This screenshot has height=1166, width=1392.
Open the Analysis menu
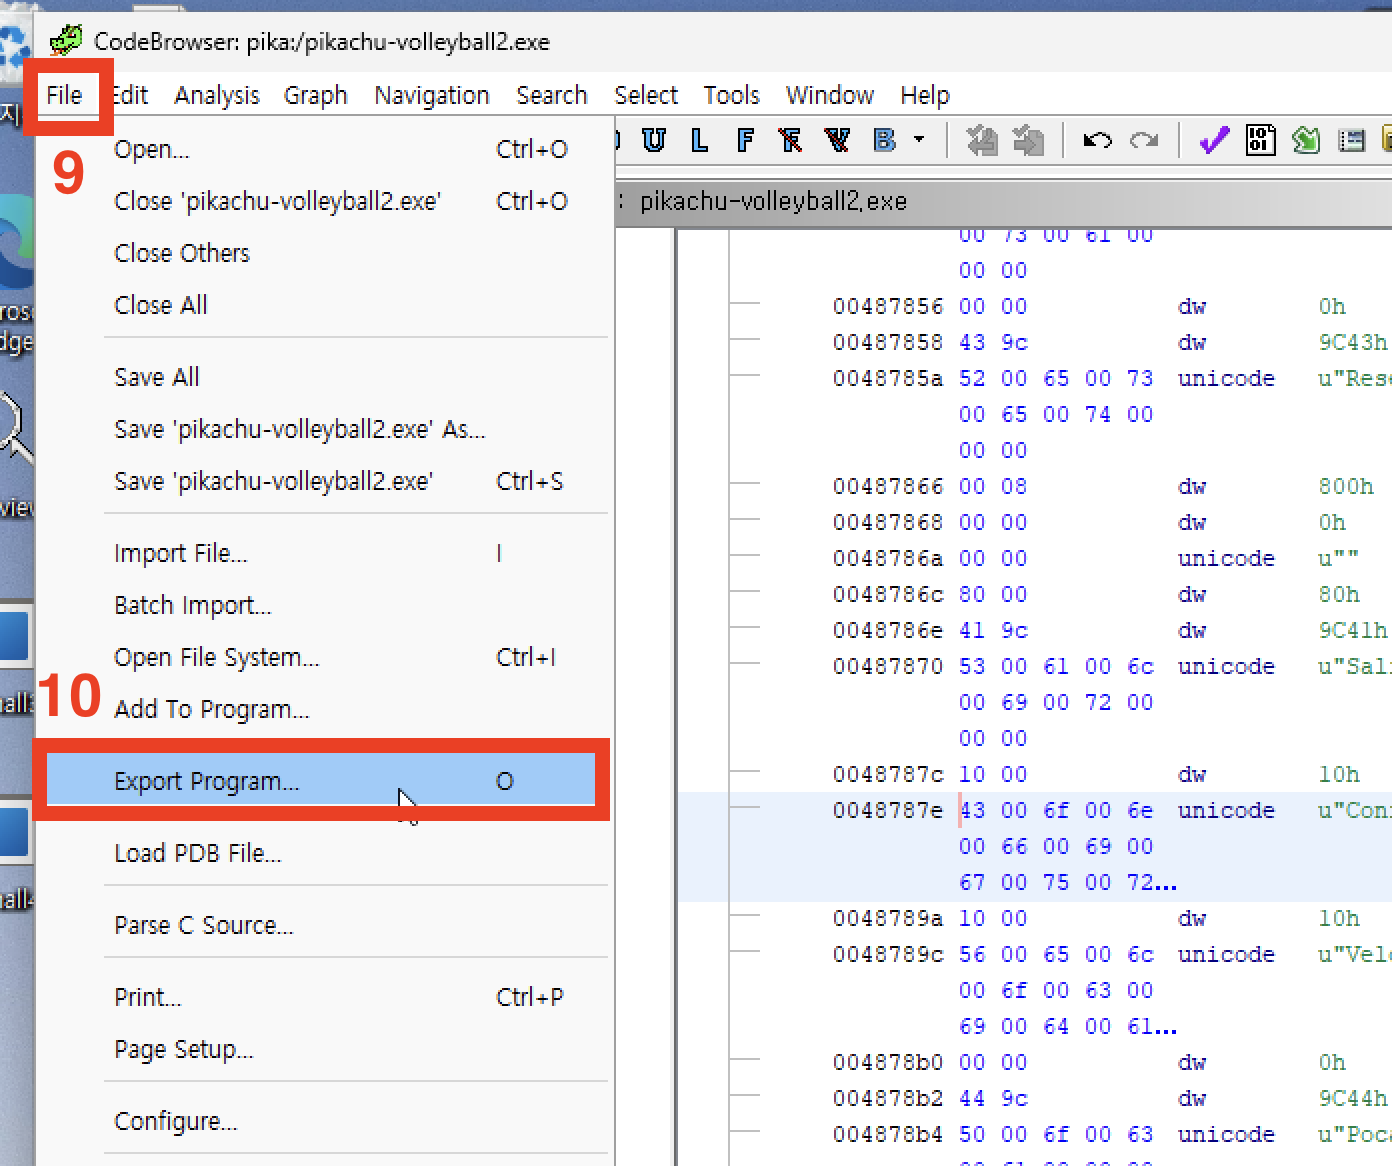(x=217, y=95)
